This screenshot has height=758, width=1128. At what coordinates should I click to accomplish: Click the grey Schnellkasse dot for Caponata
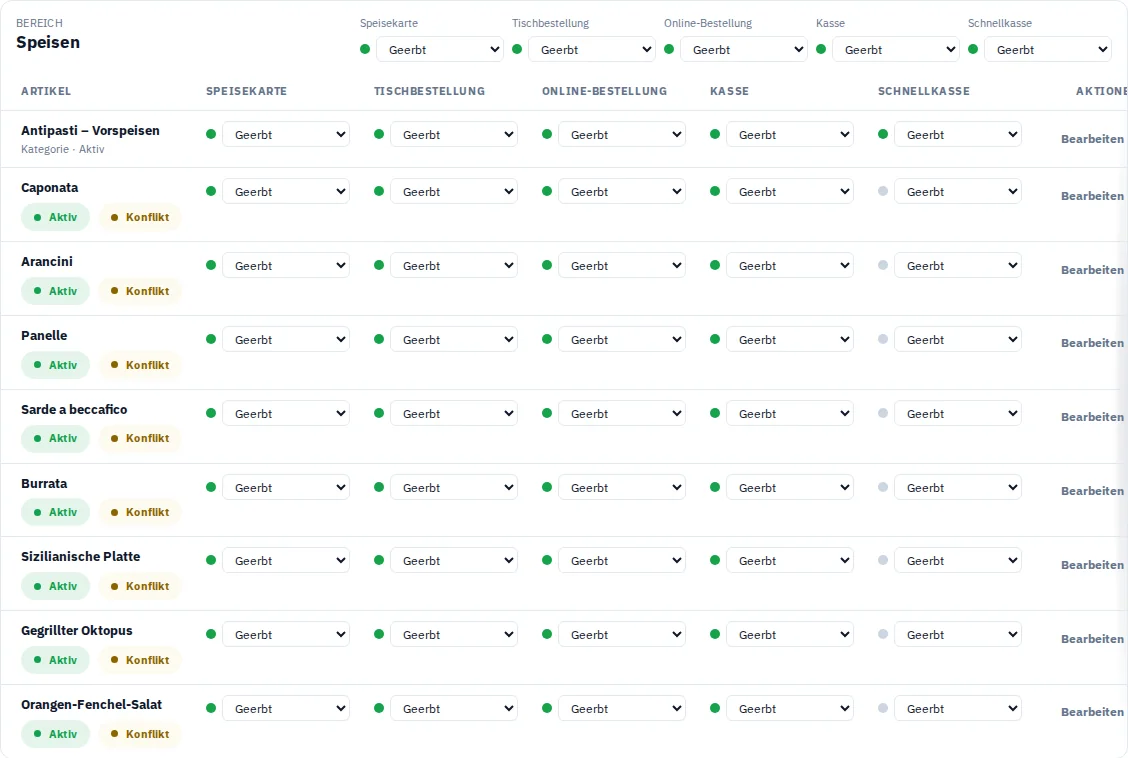tap(883, 191)
